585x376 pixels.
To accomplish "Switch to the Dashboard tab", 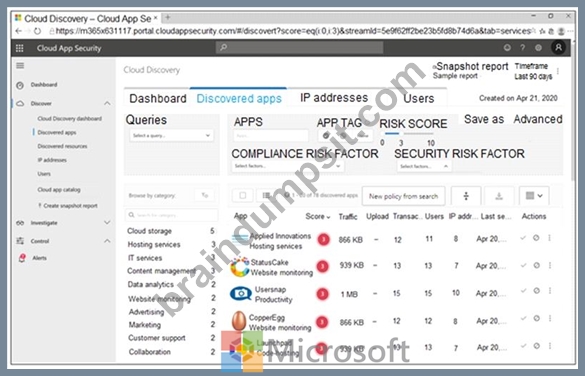I will (158, 98).
